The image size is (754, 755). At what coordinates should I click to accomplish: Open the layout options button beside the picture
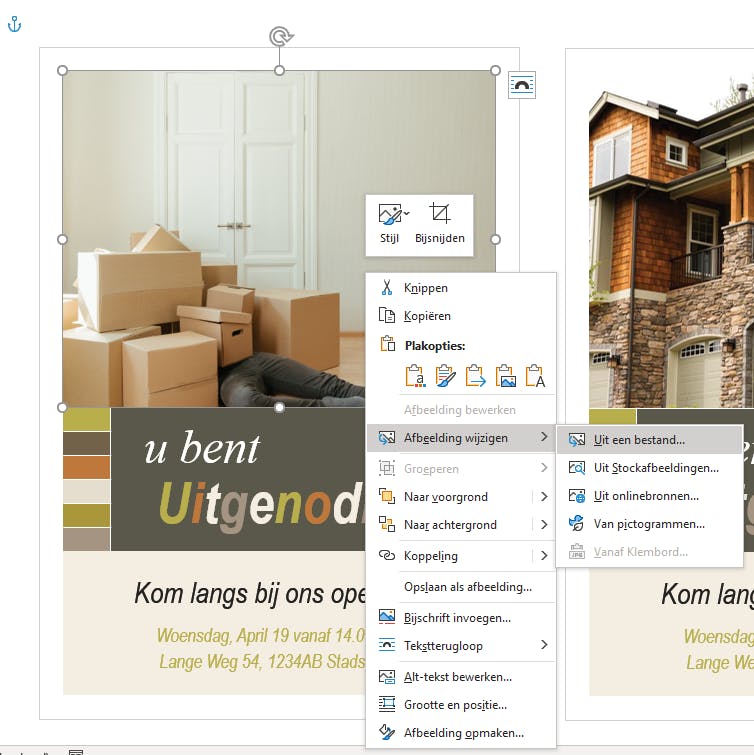pos(522,85)
